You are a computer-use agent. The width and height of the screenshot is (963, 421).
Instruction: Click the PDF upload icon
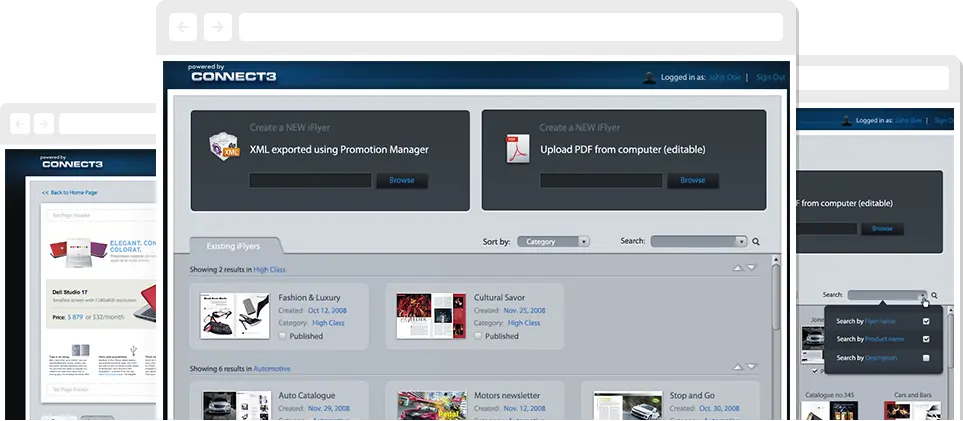515,149
